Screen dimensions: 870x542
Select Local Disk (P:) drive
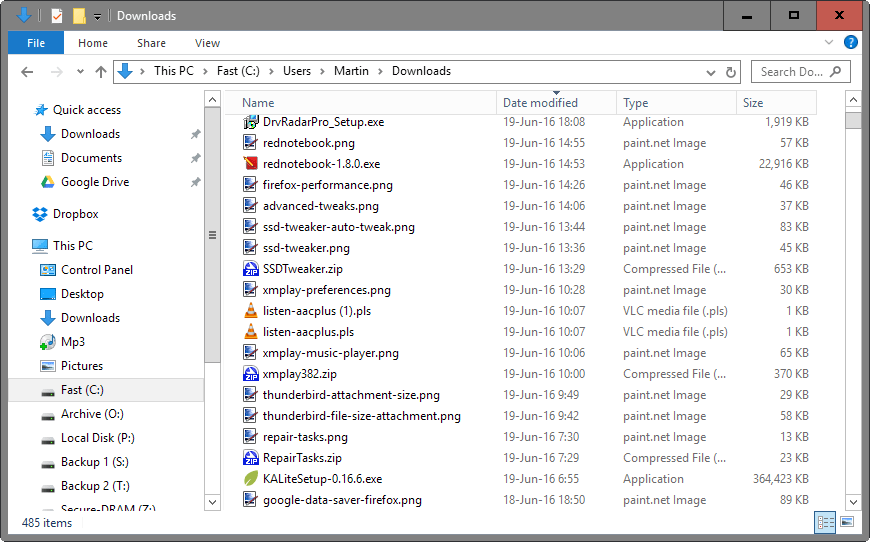98,438
